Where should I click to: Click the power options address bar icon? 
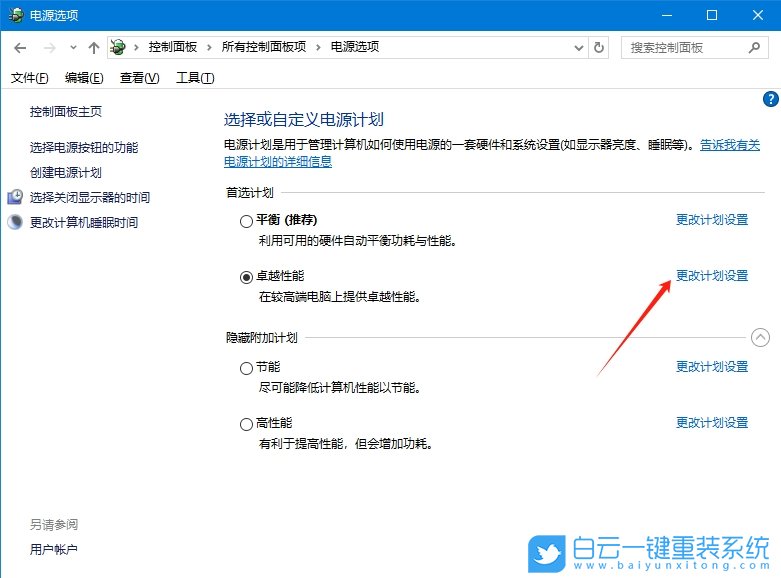(x=118, y=47)
